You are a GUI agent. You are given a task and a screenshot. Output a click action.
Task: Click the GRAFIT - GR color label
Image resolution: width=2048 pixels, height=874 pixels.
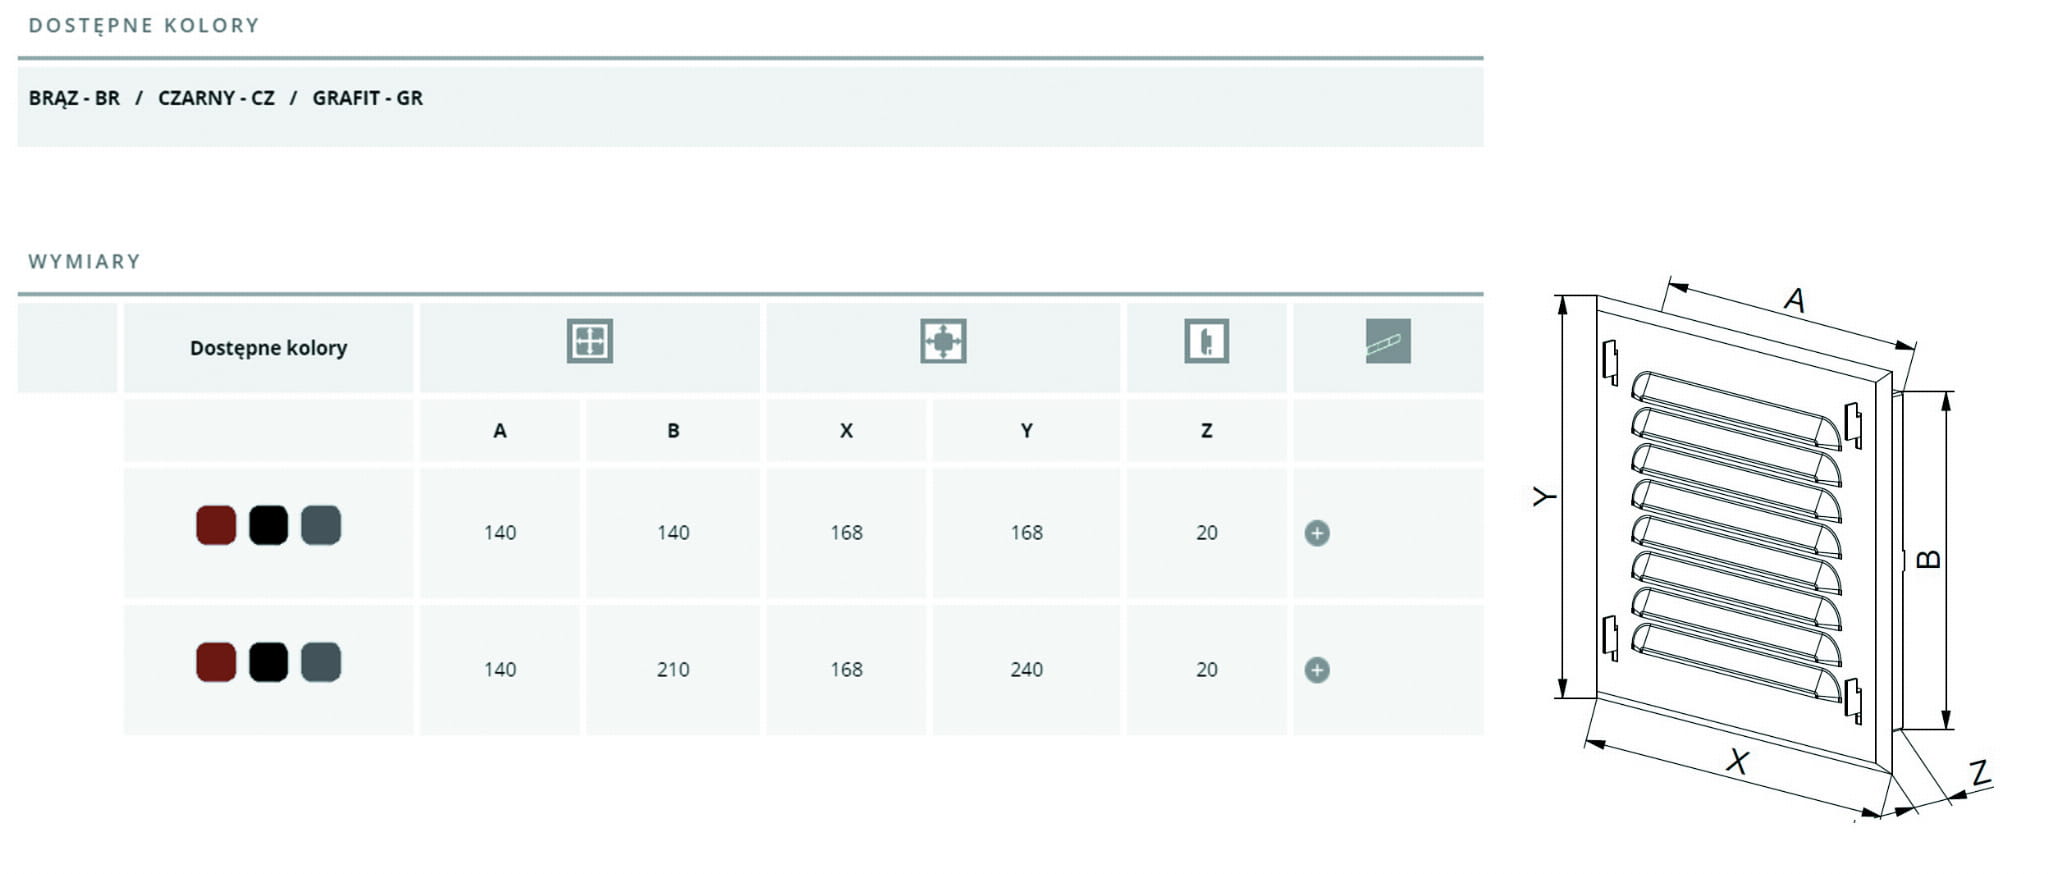click(367, 98)
